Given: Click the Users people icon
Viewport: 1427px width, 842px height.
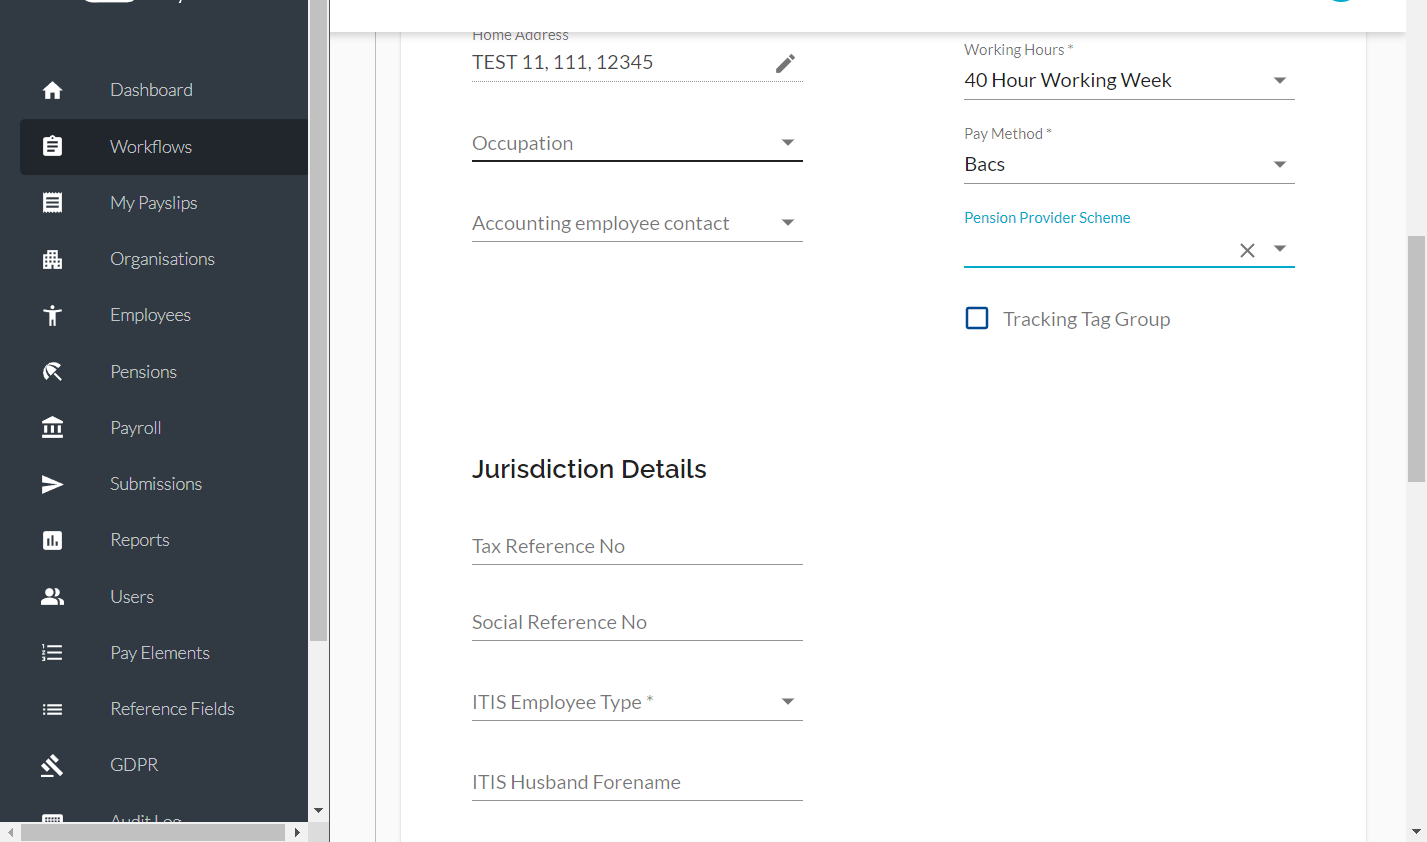Looking at the screenshot, I should point(53,596).
